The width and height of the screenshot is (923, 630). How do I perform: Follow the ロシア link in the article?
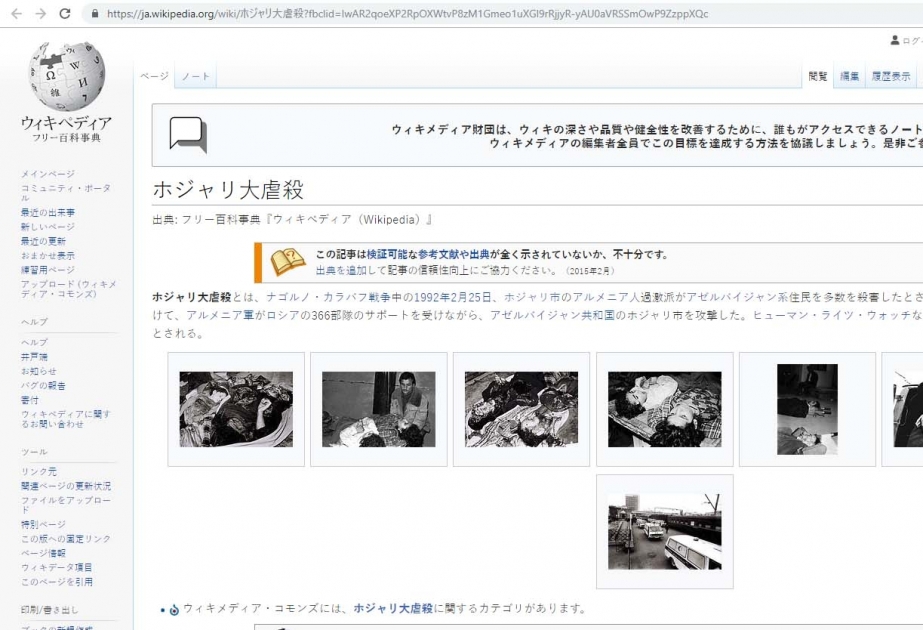coord(284,315)
